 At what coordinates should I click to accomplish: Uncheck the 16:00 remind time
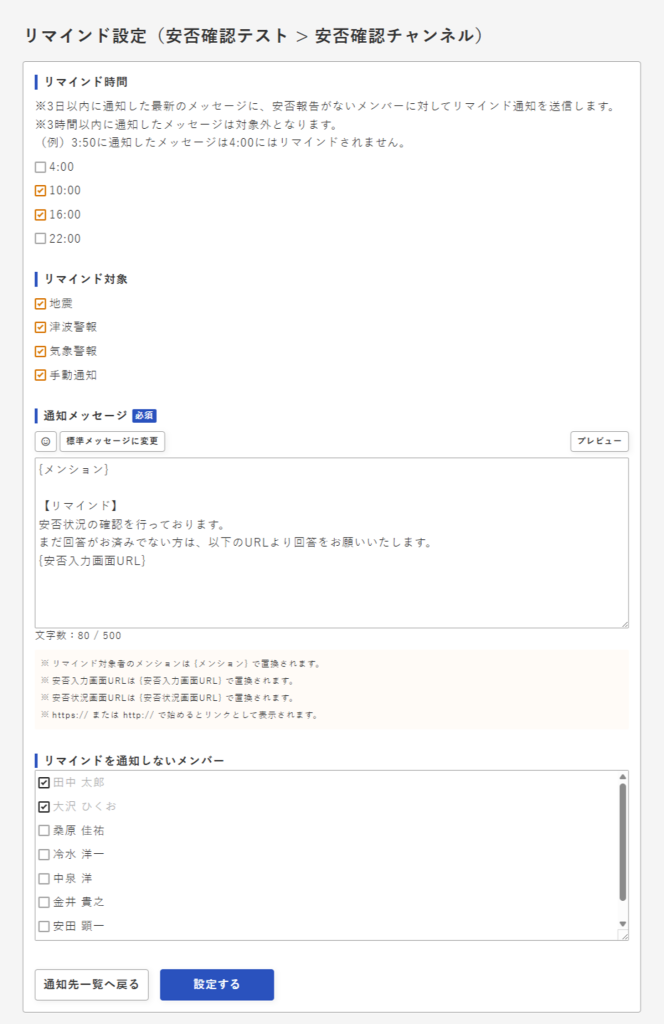[40, 215]
